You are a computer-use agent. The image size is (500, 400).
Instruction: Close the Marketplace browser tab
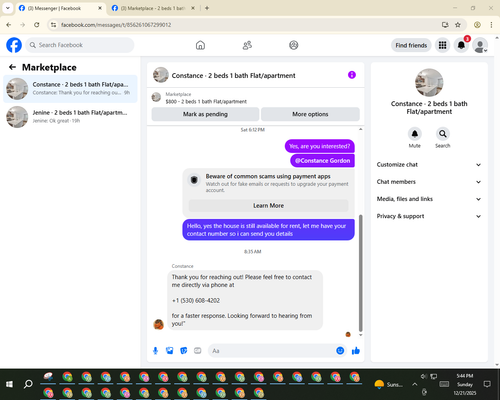pos(193,8)
